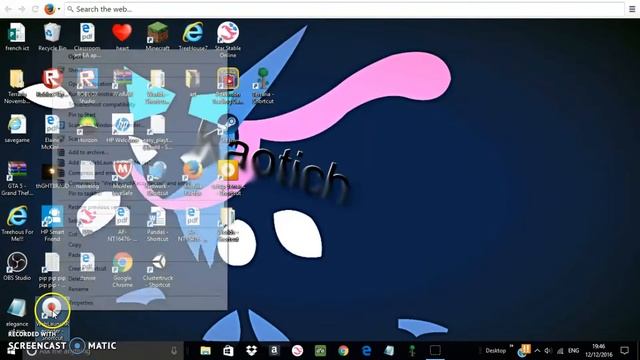The height and width of the screenshot is (360, 640).
Task: Expand the Desktop toolbar on taskbar
Action: tap(512, 346)
